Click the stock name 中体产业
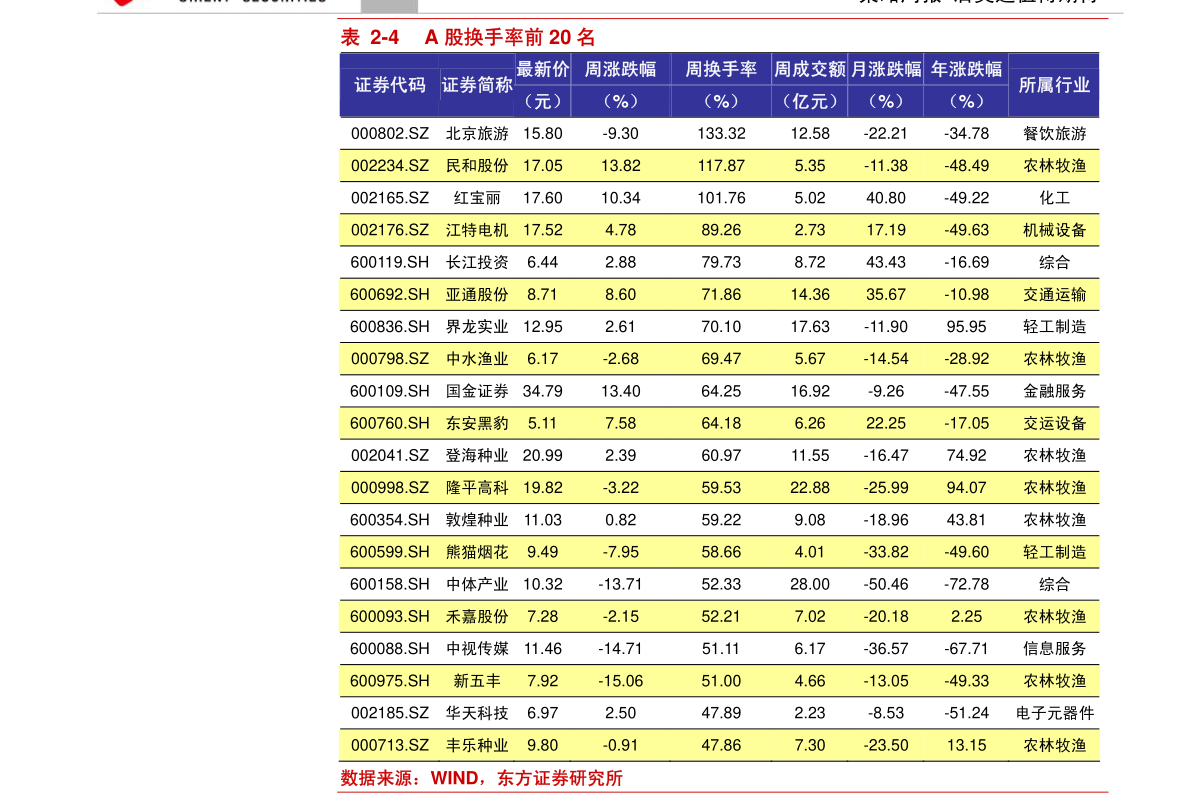Viewport: 1191px width, 808px height. (x=477, y=584)
